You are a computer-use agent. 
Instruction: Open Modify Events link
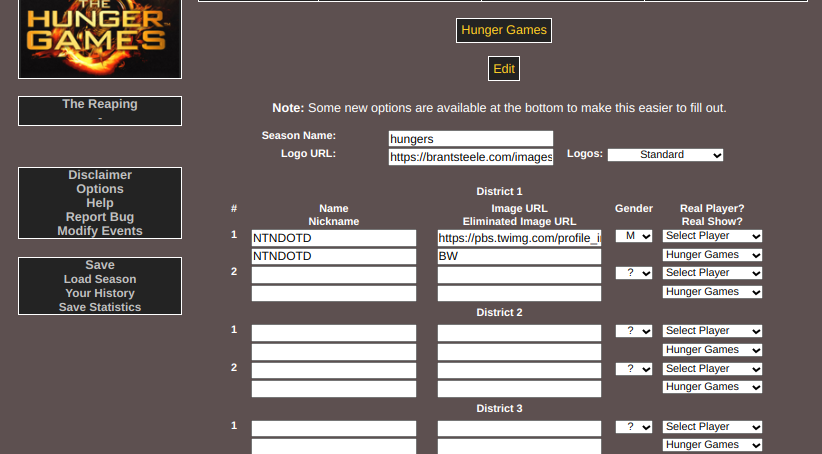click(100, 231)
